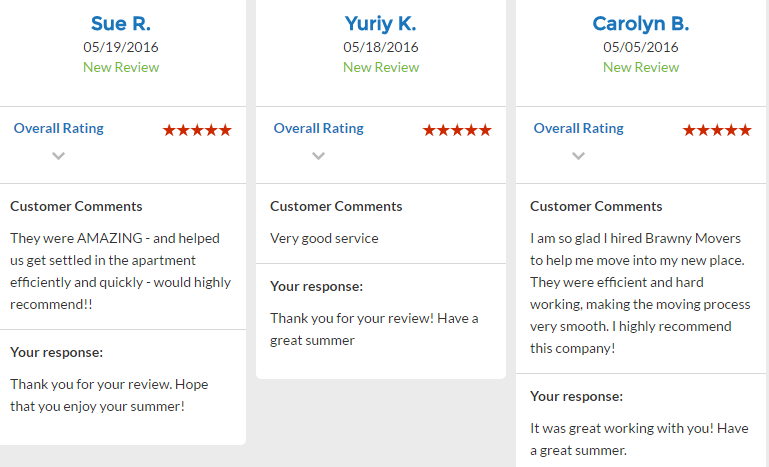Click New Review status under Yuriy K.
Image resolution: width=769 pixels, height=467 pixels.
coord(381,67)
